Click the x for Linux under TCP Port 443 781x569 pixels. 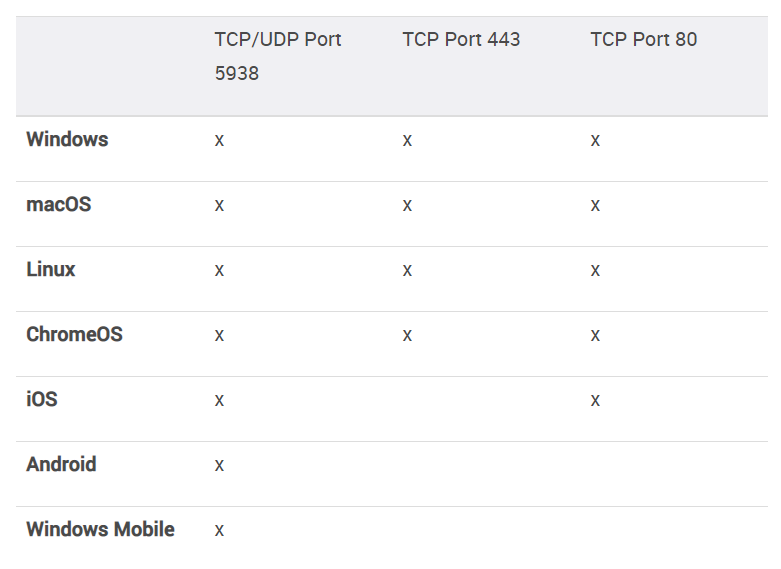(407, 271)
